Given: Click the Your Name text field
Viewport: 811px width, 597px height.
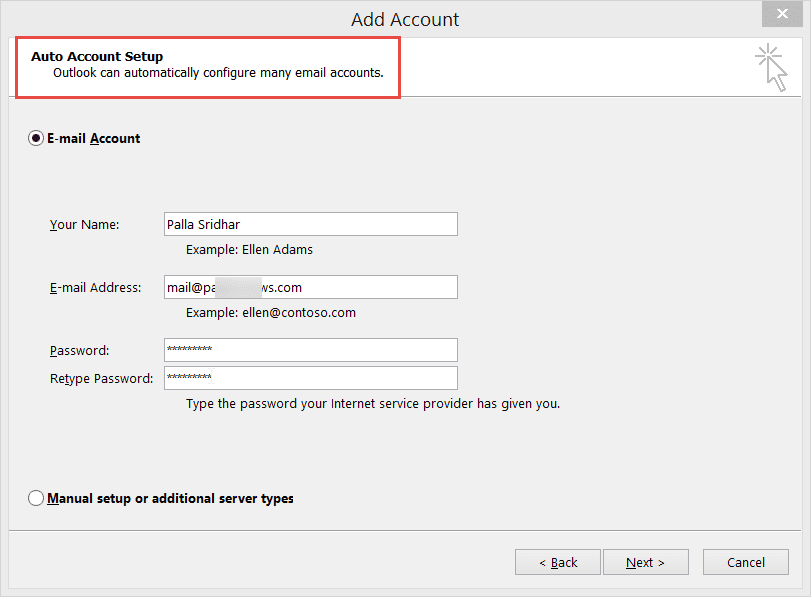Looking at the screenshot, I should coord(310,224).
